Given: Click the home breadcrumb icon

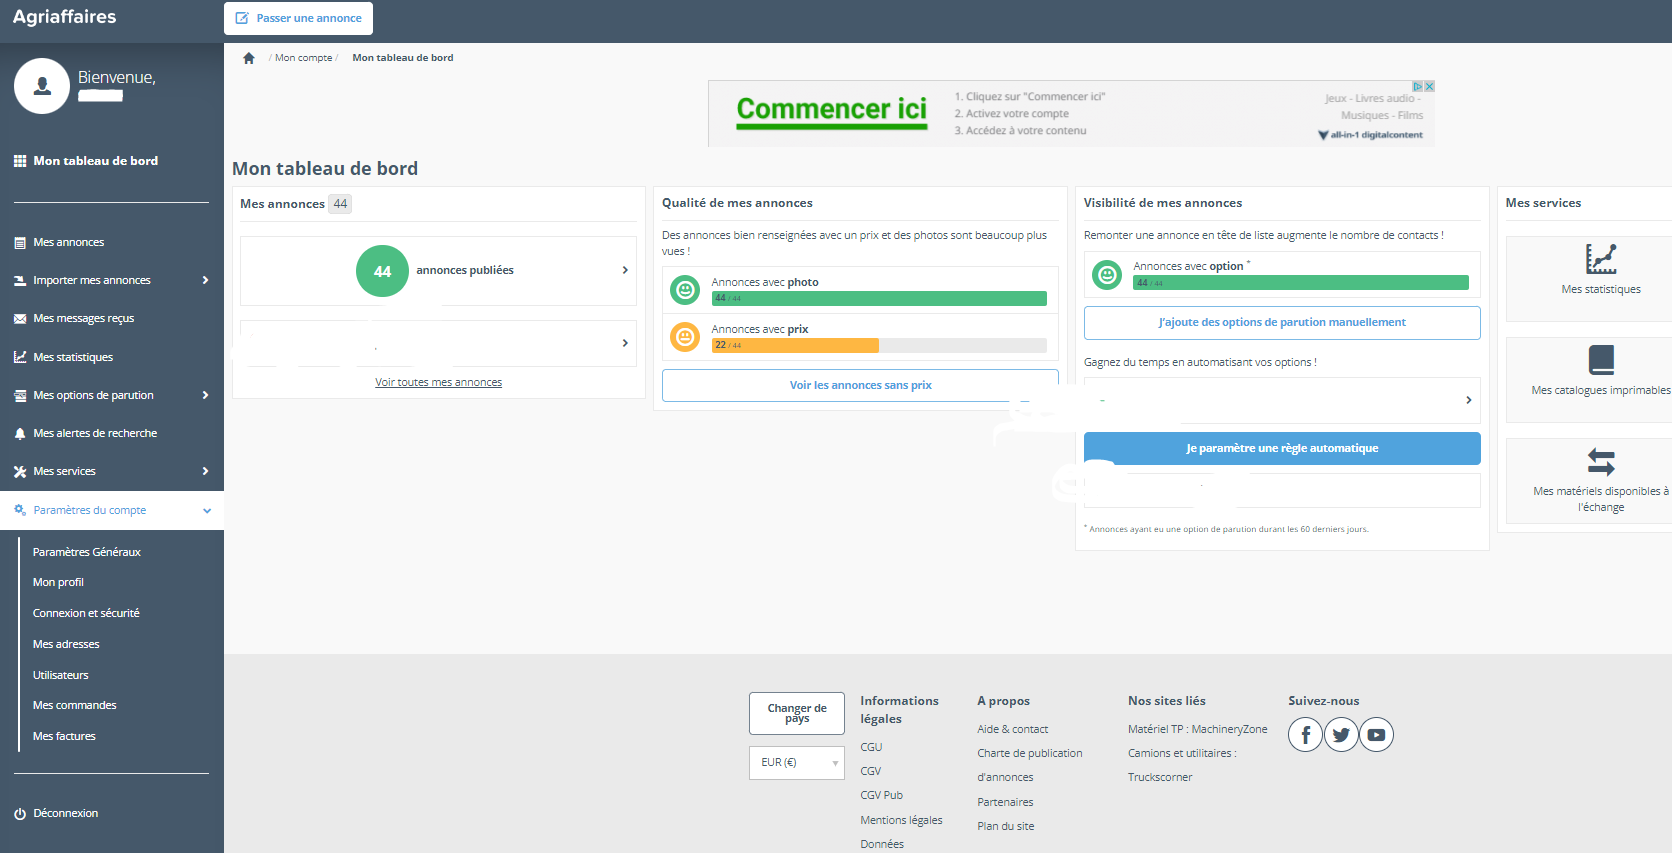Looking at the screenshot, I should pyautogui.click(x=249, y=58).
